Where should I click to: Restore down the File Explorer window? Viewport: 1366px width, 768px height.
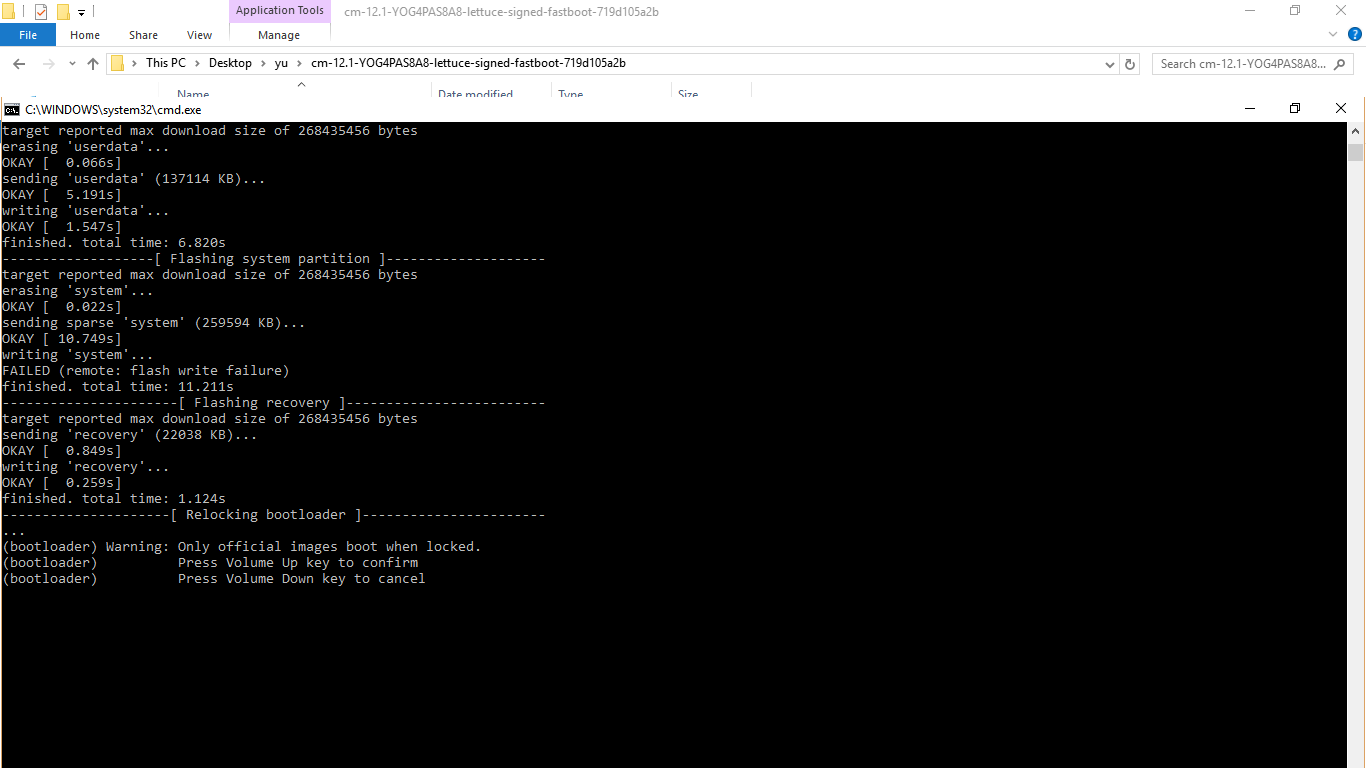pyautogui.click(x=1295, y=10)
